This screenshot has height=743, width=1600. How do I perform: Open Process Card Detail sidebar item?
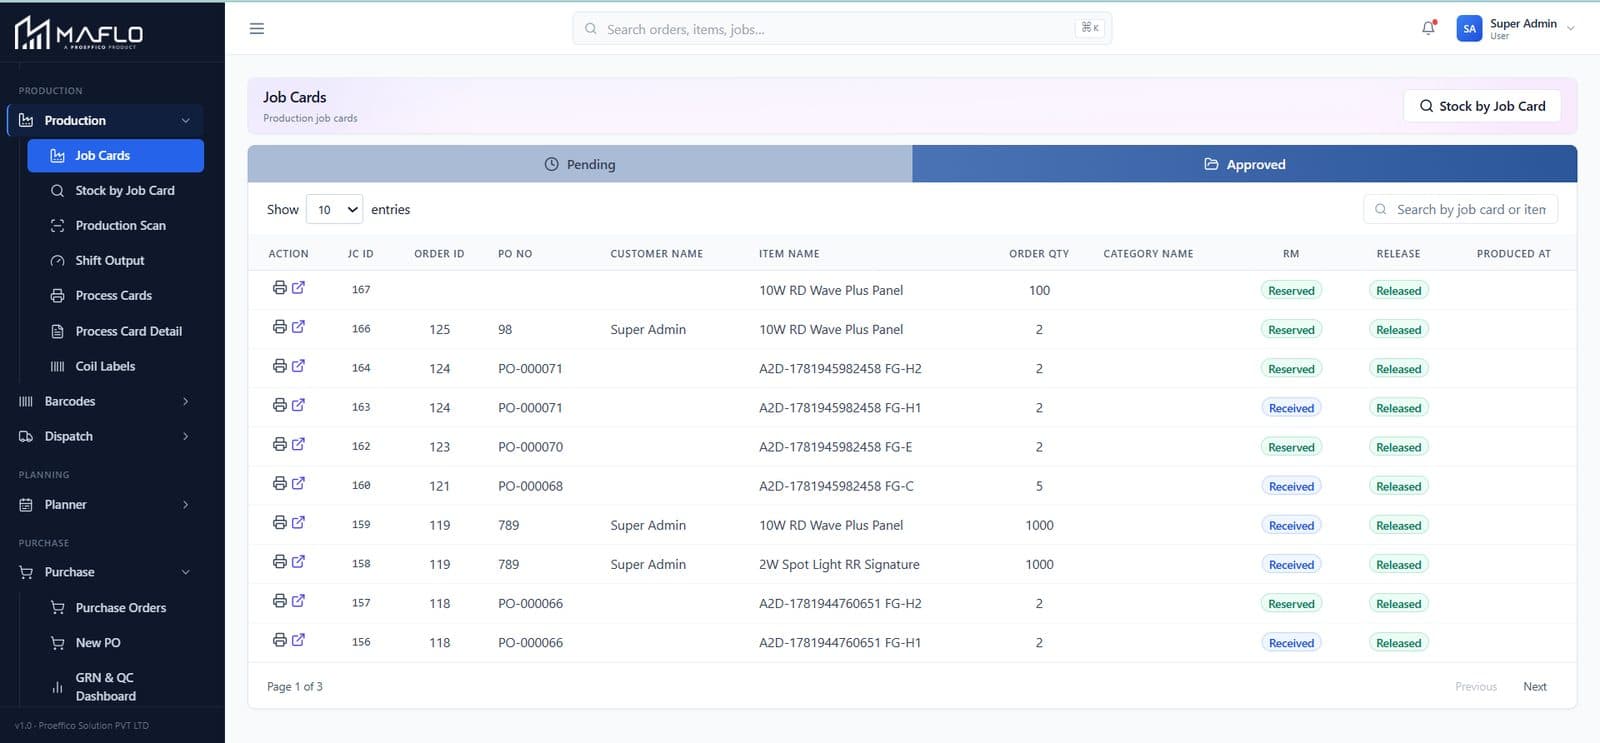tap(115, 331)
